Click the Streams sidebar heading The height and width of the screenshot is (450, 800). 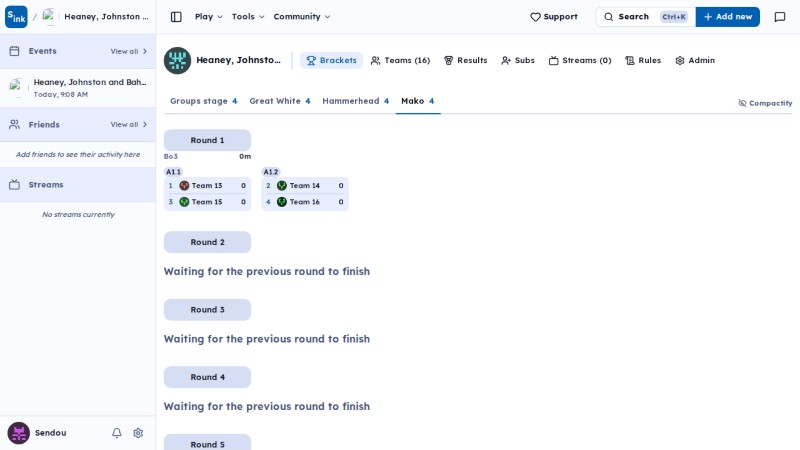(46, 185)
